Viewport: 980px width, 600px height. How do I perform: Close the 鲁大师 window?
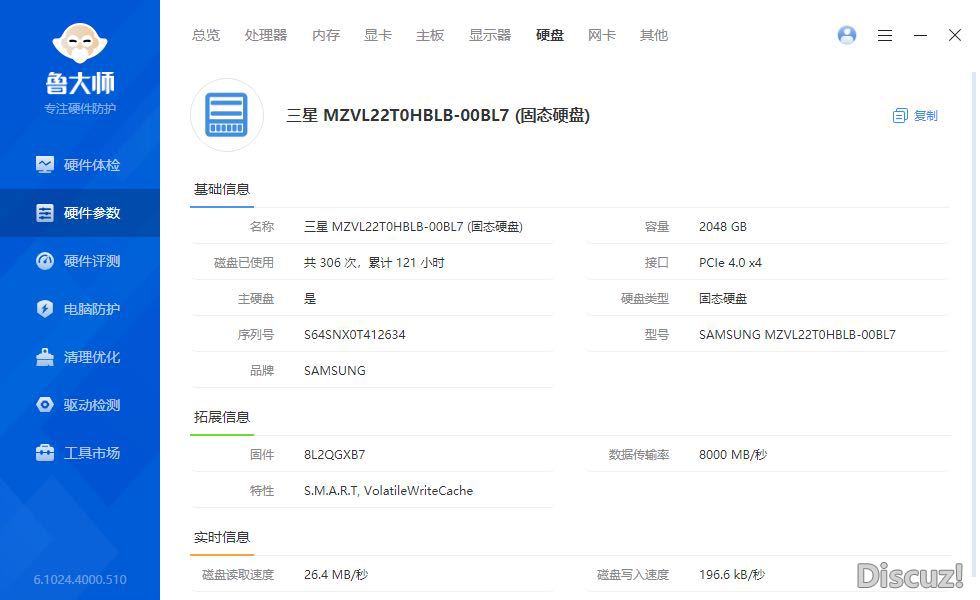pyautogui.click(x=955, y=35)
